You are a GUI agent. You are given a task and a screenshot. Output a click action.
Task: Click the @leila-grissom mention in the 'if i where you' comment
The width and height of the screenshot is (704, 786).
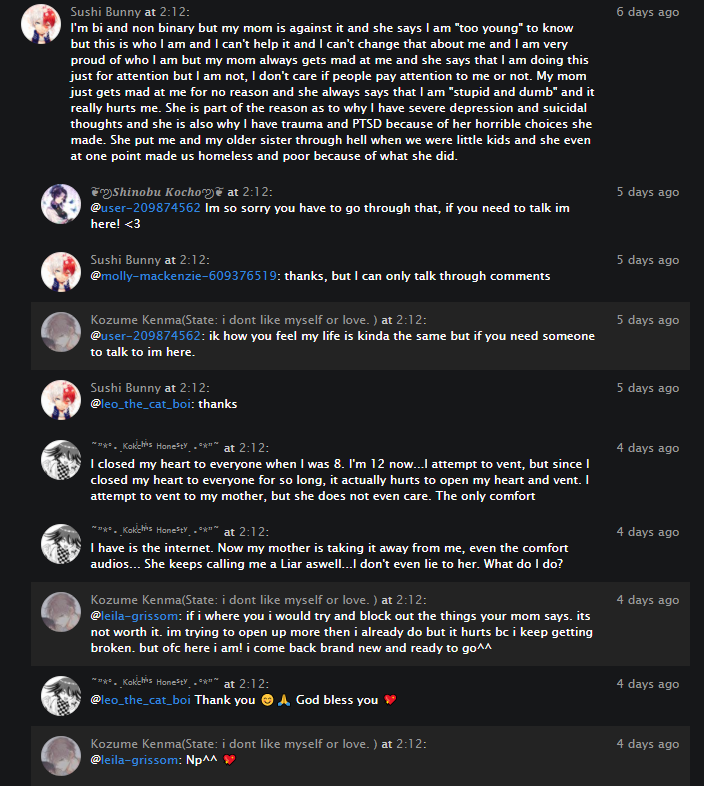(134, 616)
